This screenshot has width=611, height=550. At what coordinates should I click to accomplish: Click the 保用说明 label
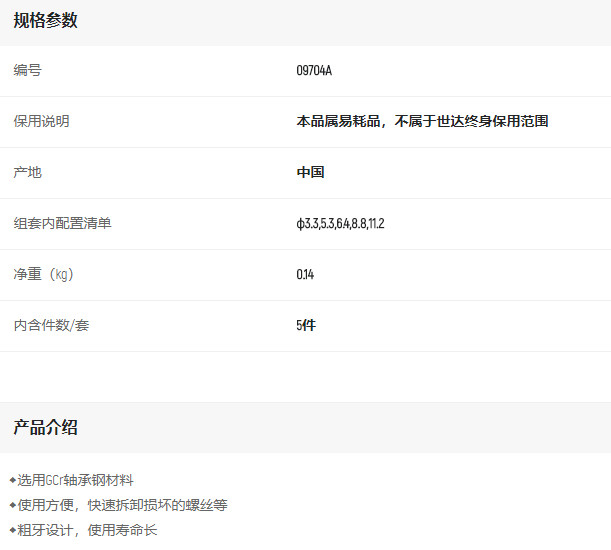[x=42, y=121]
